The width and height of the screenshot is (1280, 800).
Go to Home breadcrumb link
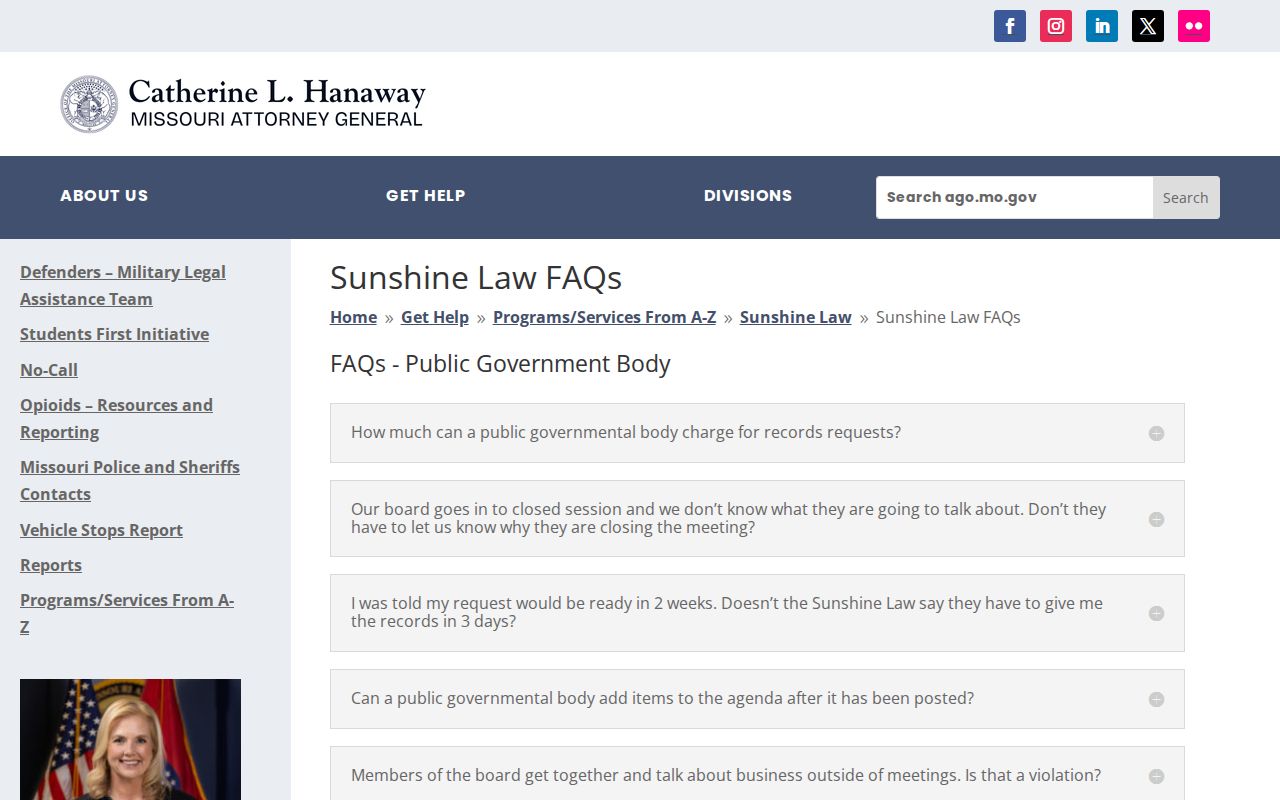click(353, 317)
